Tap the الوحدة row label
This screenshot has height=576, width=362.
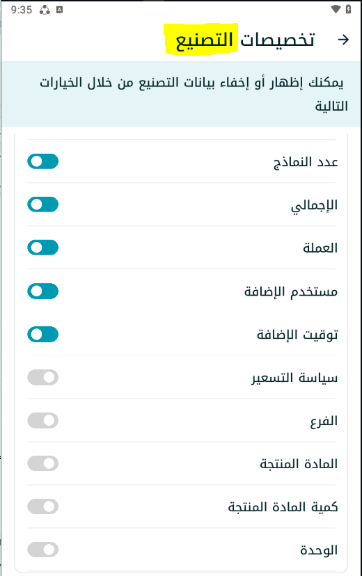tap(319, 550)
